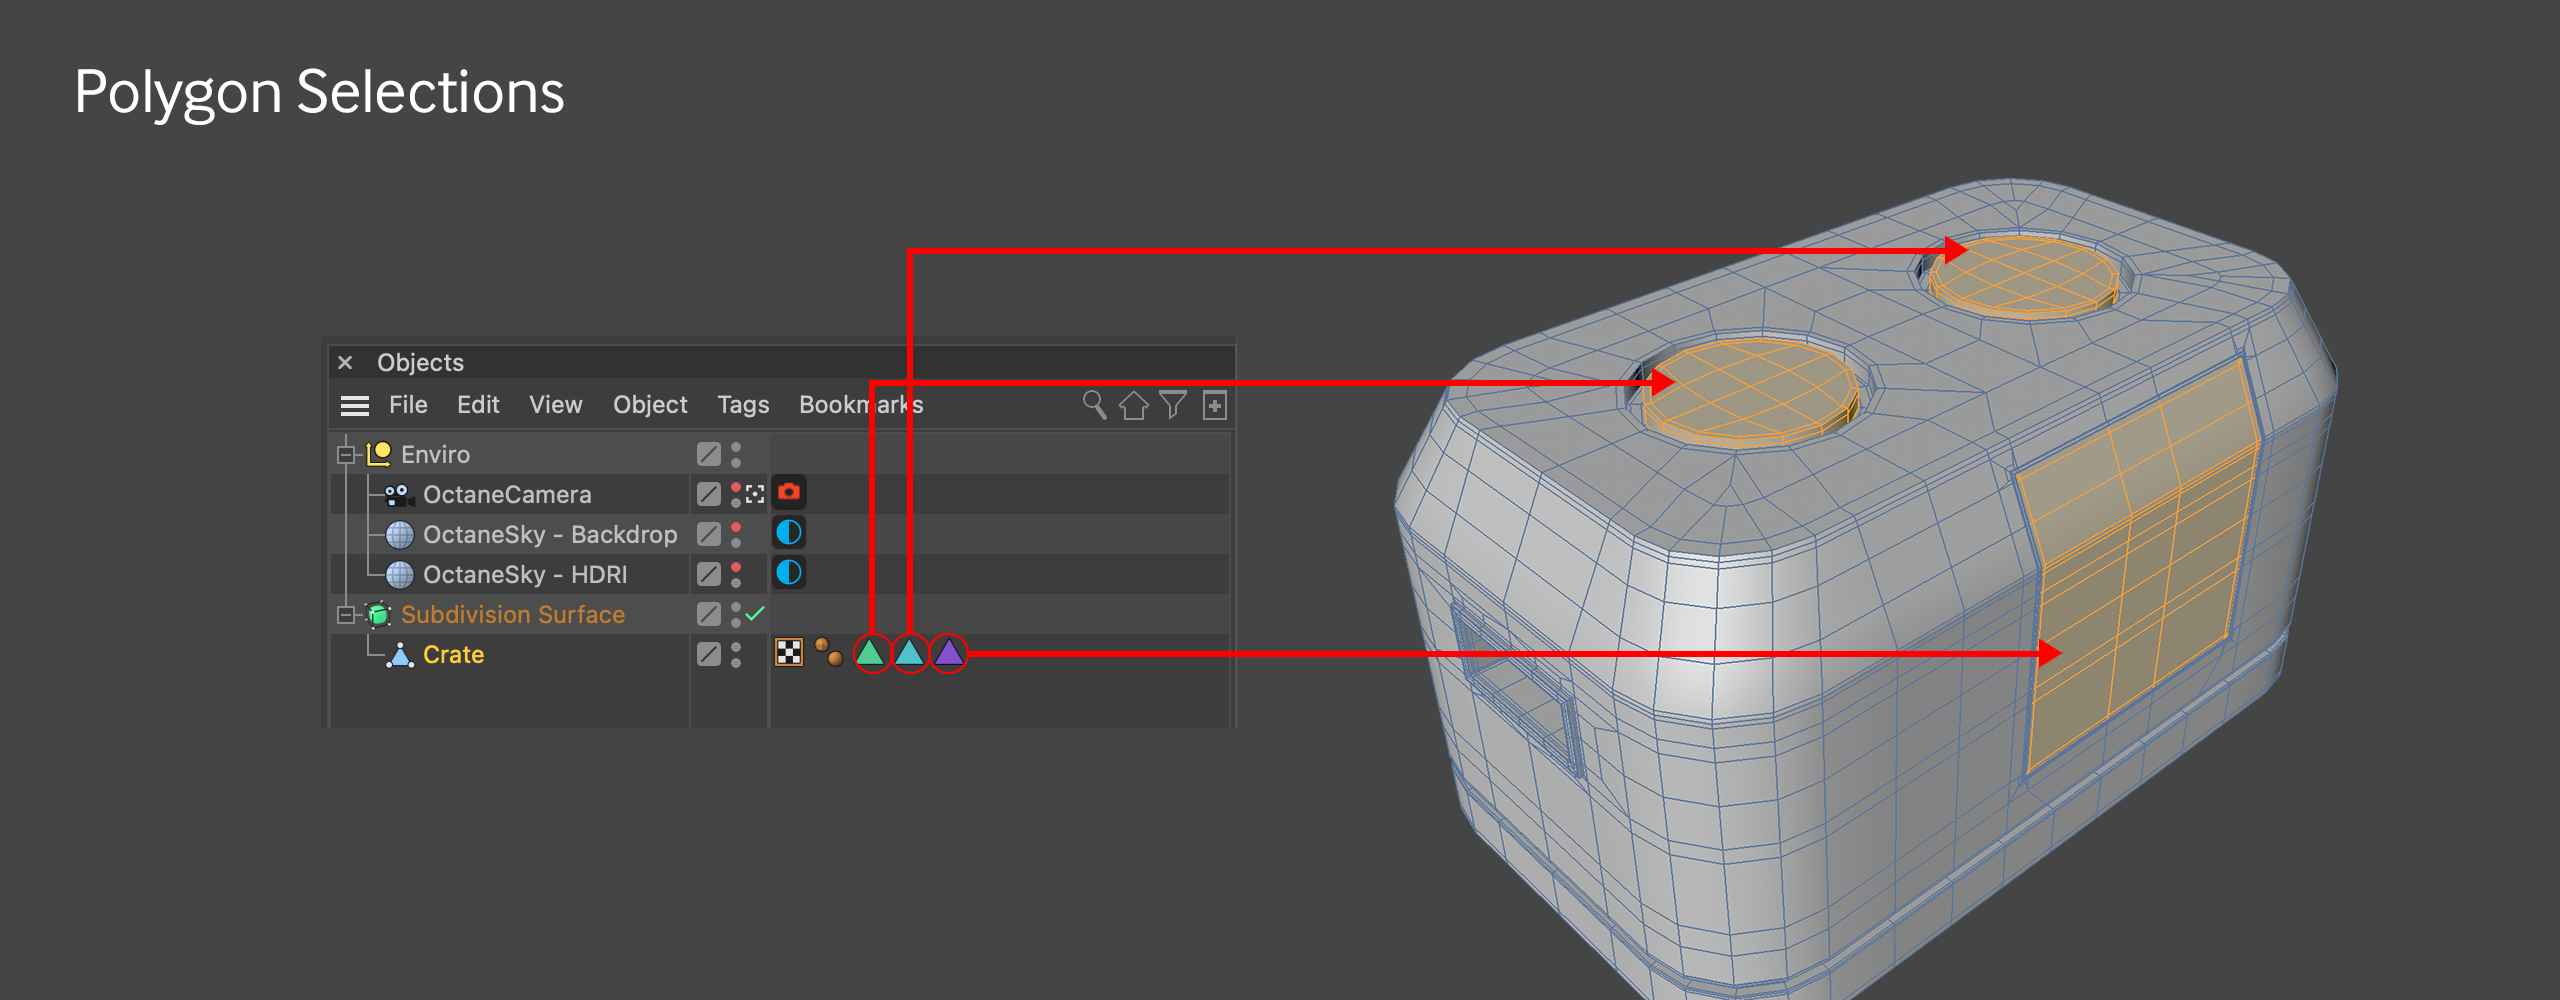The height and width of the screenshot is (1000, 2560).
Task: Open the hamburger menu in Objects panel
Action: 354,405
